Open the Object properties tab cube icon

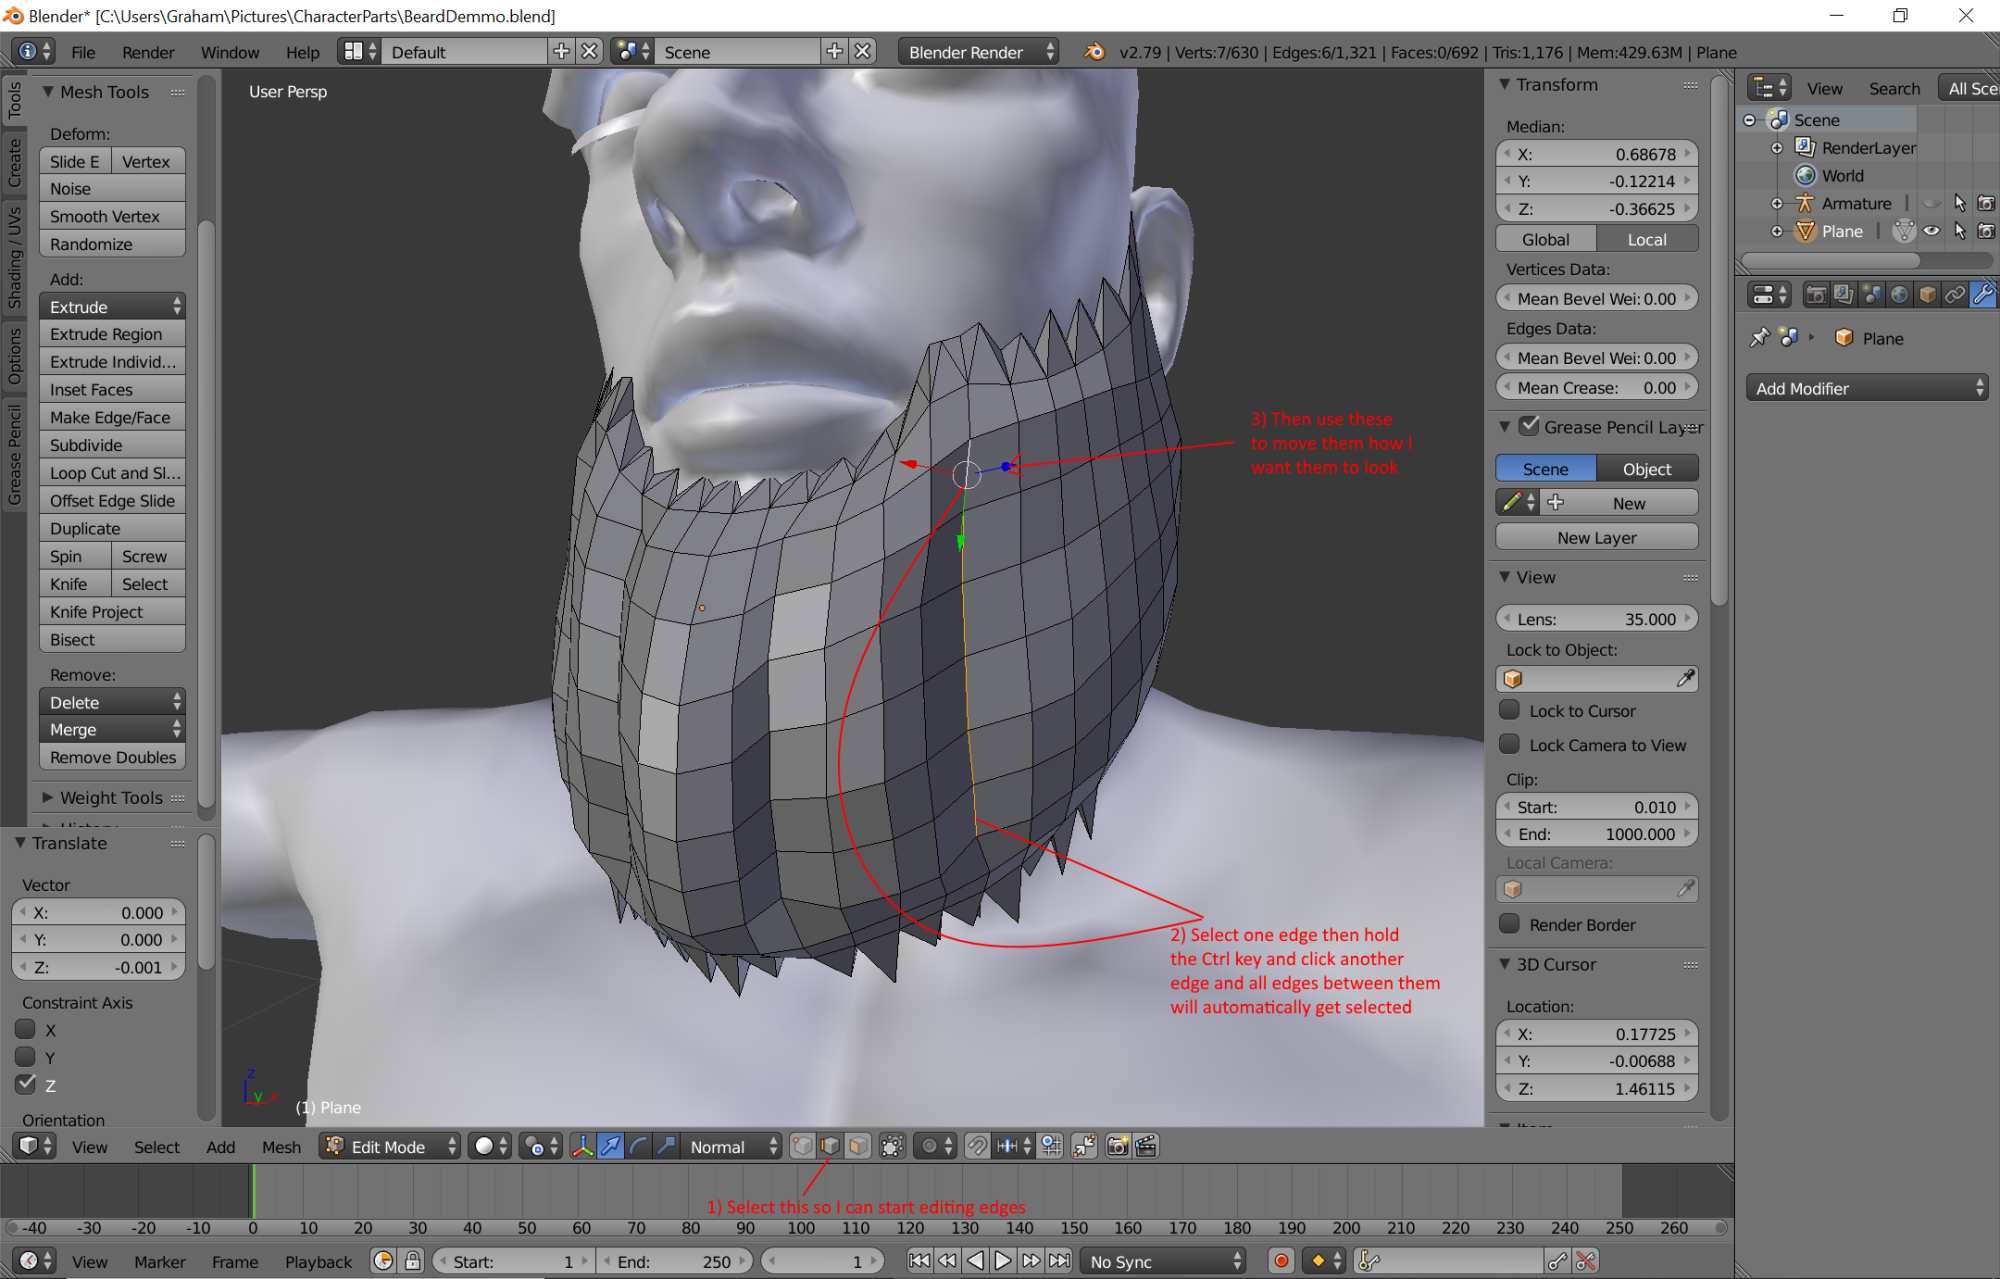[1927, 295]
